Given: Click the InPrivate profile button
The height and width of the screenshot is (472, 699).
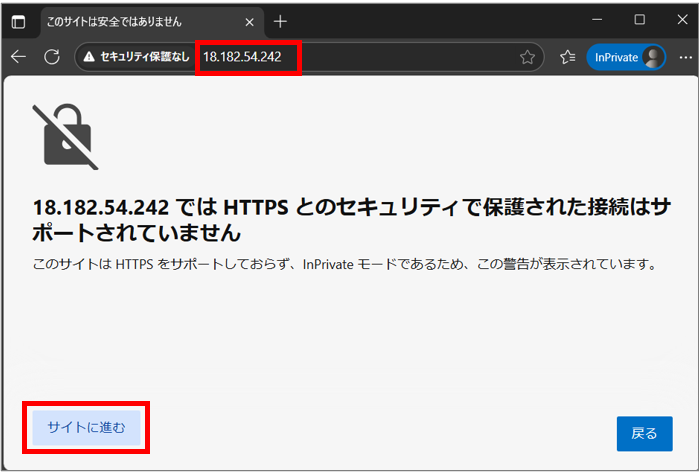Looking at the screenshot, I should [x=626, y=57].
